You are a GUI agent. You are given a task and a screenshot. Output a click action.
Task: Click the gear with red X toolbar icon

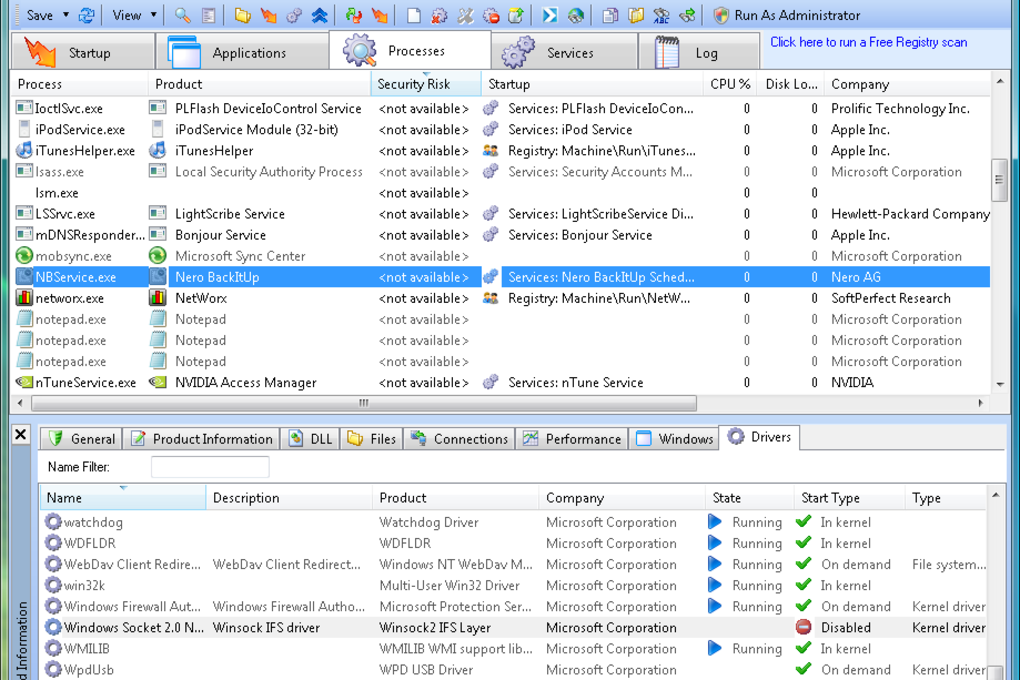[x=439, y=15]
